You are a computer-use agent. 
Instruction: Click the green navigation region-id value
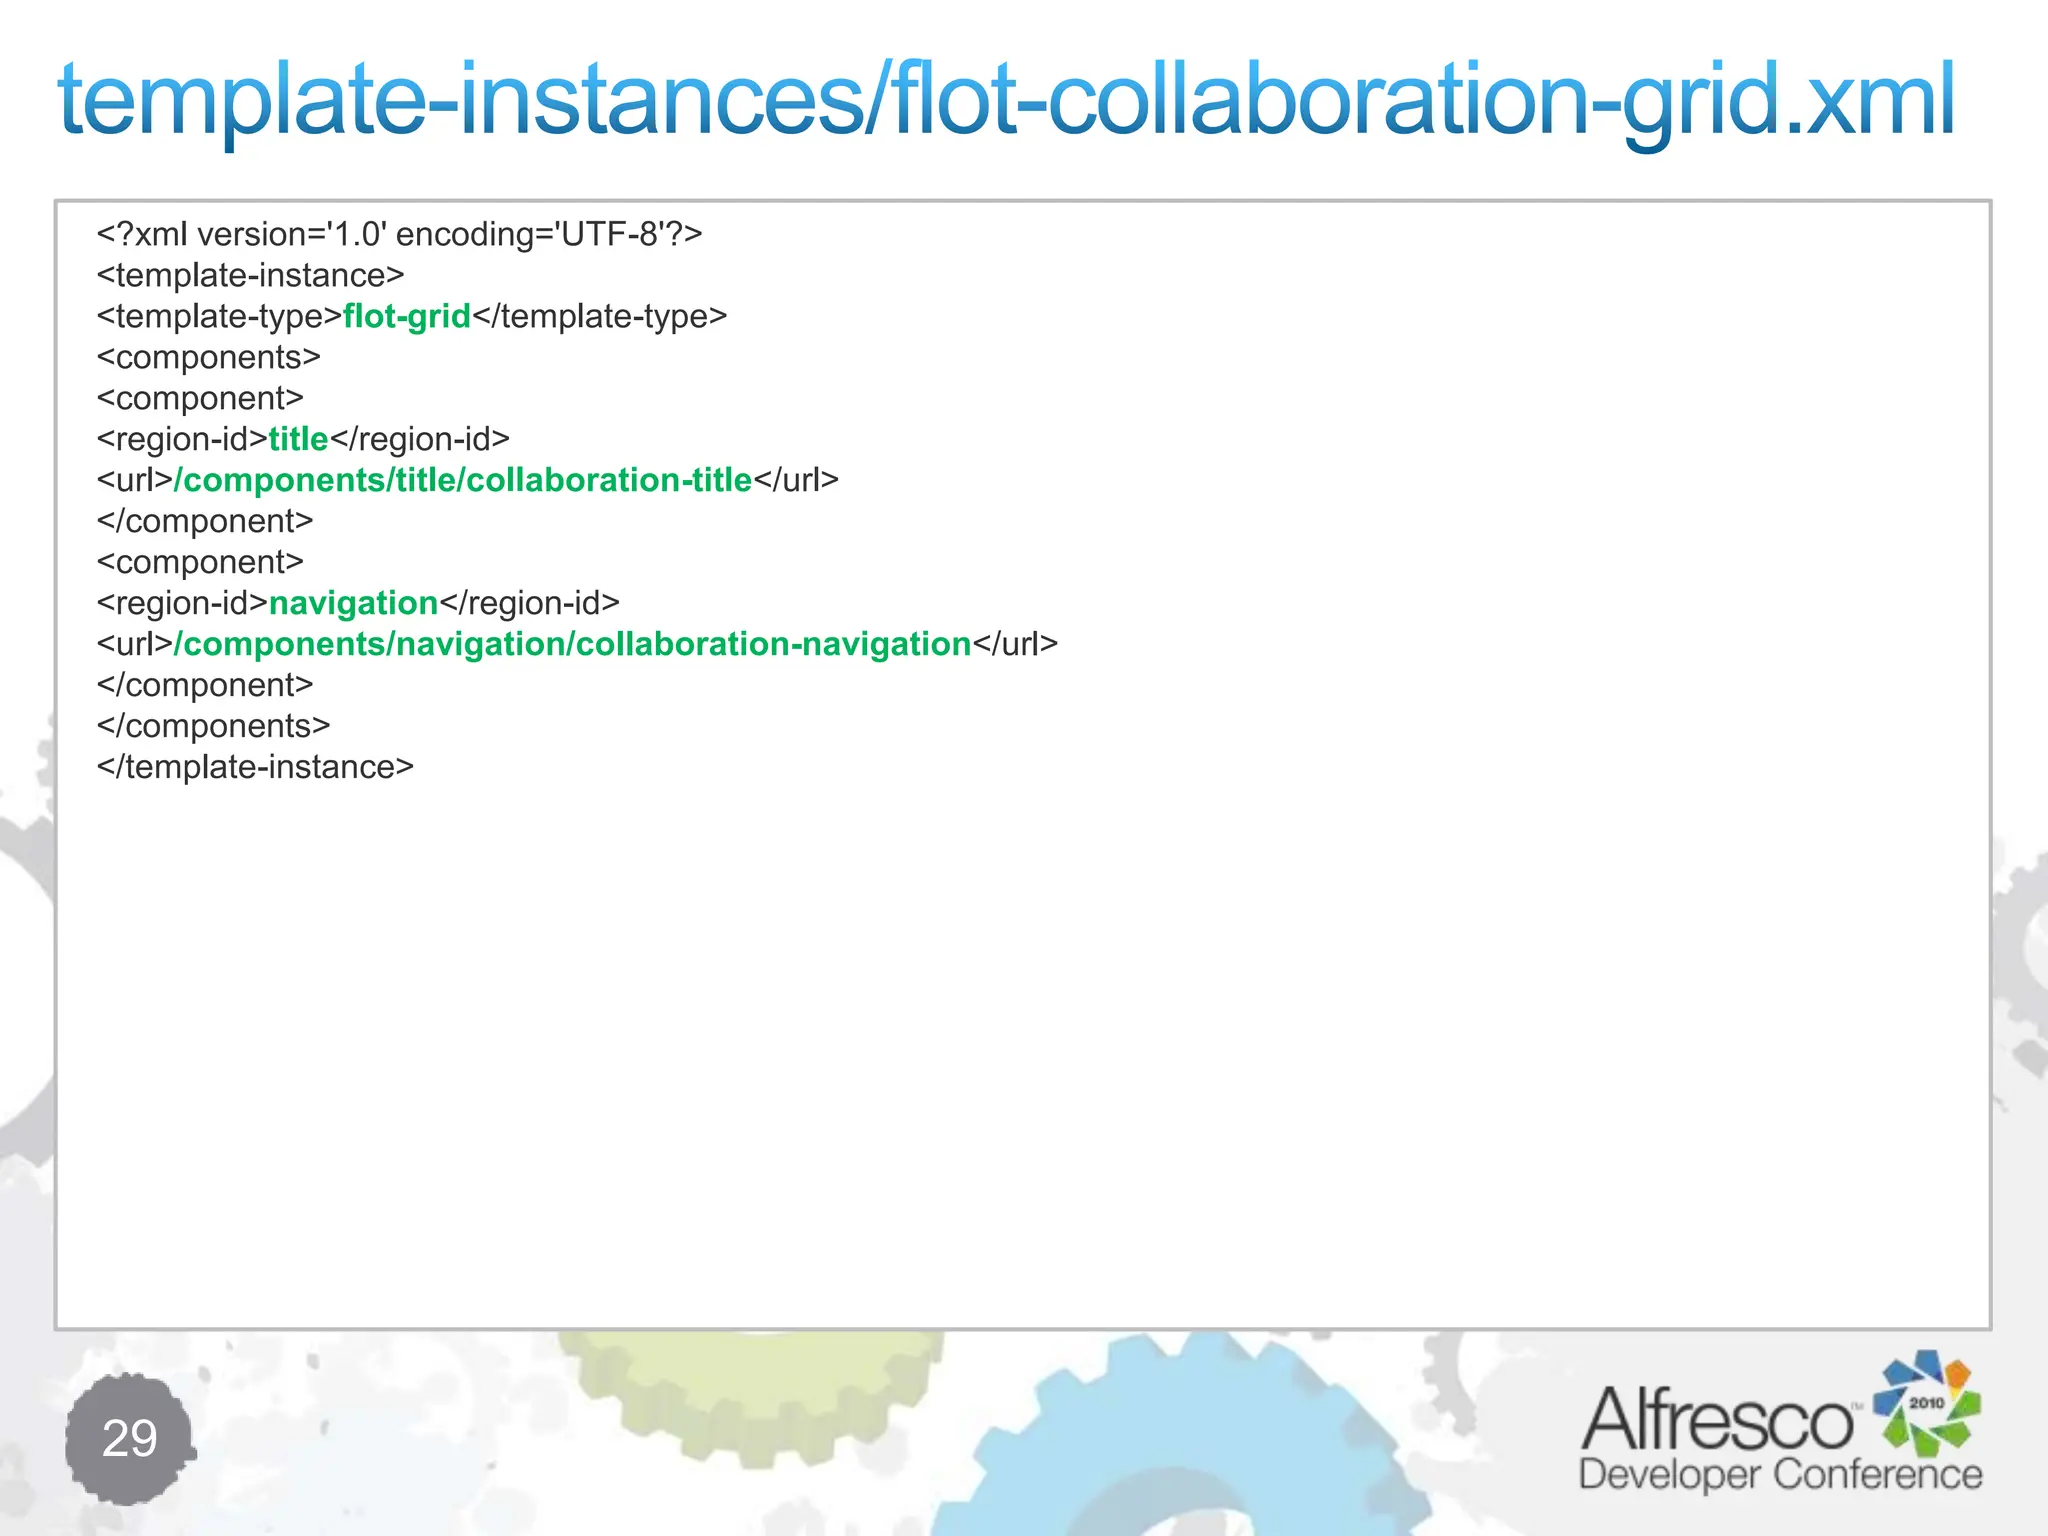pos(353,604)
